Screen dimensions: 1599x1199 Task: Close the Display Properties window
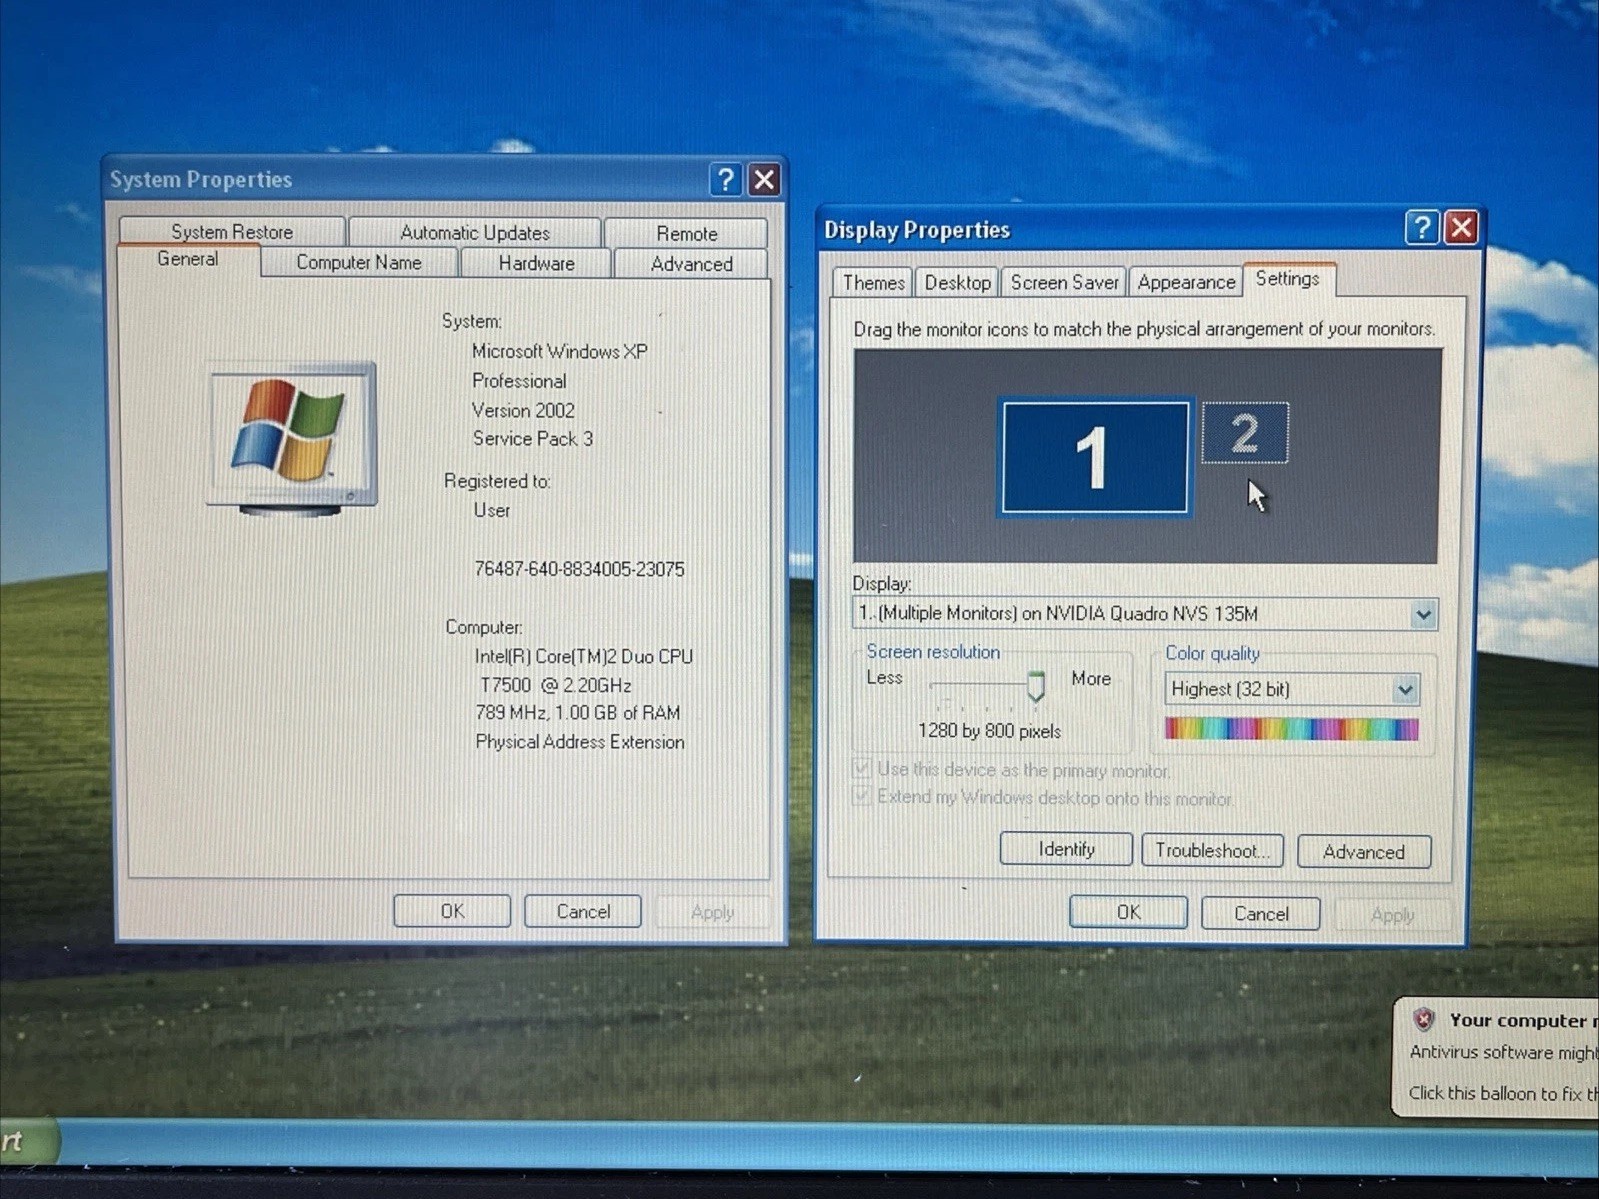tap(1461, 228)
